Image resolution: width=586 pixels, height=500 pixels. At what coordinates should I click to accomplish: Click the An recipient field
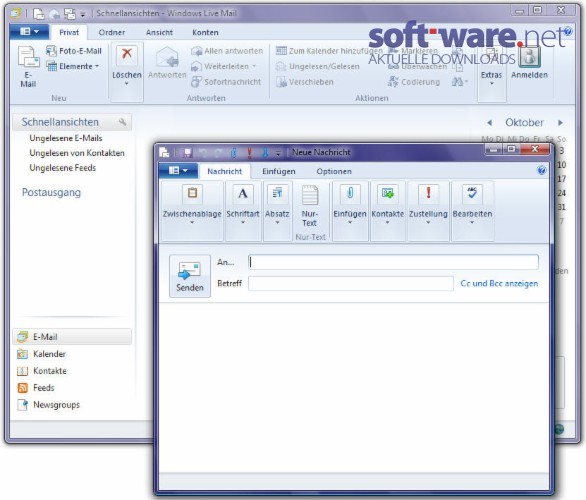click(394, 262)
